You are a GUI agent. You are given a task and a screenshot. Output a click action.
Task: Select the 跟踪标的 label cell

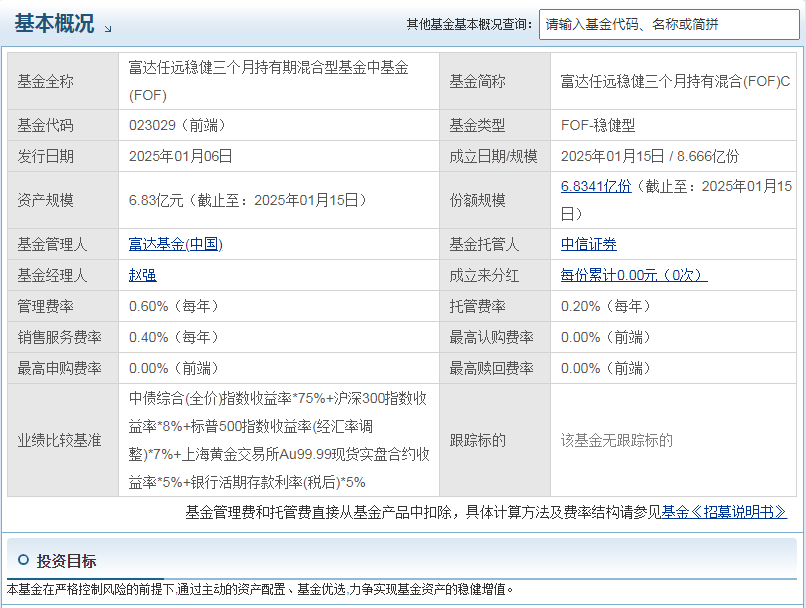[495, 440]
